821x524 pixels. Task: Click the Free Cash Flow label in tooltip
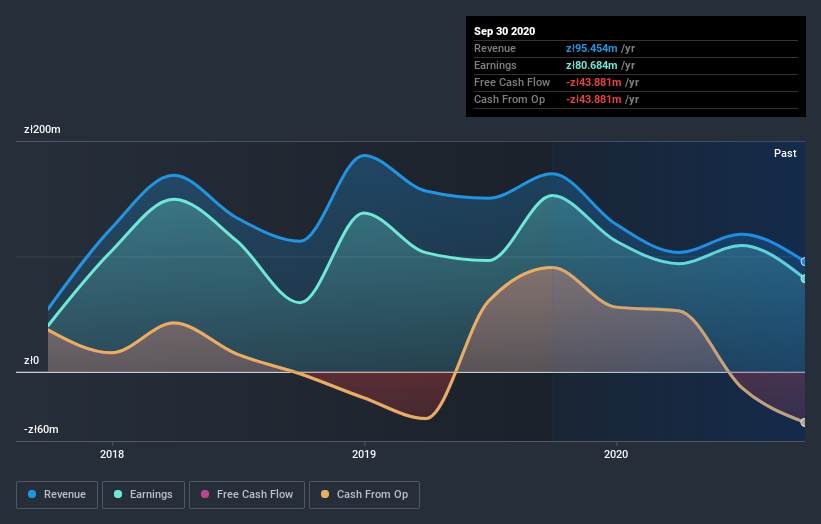(x=512, y=82)
